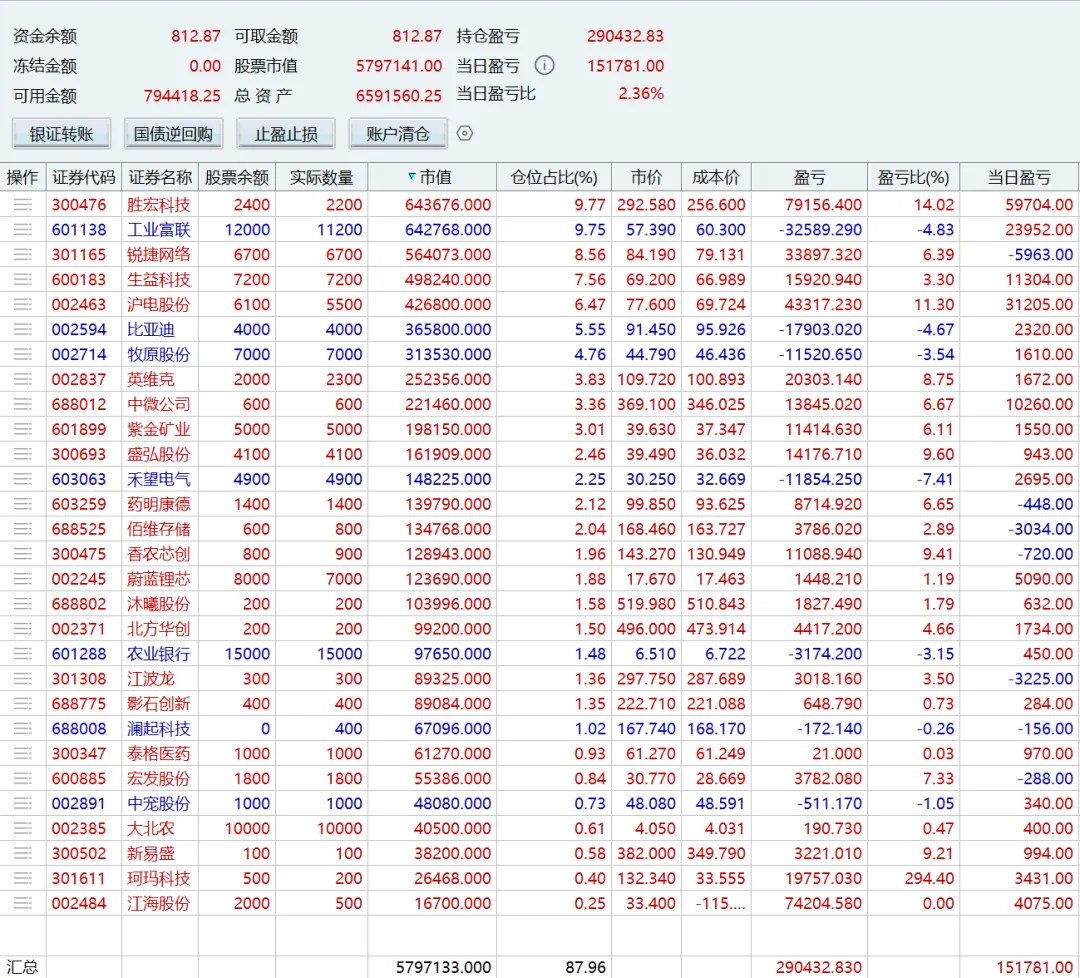This screenshot has width=1080, height=978.
Task: Open the operation menu icon for 沪电股份
Action: point(23,304)
